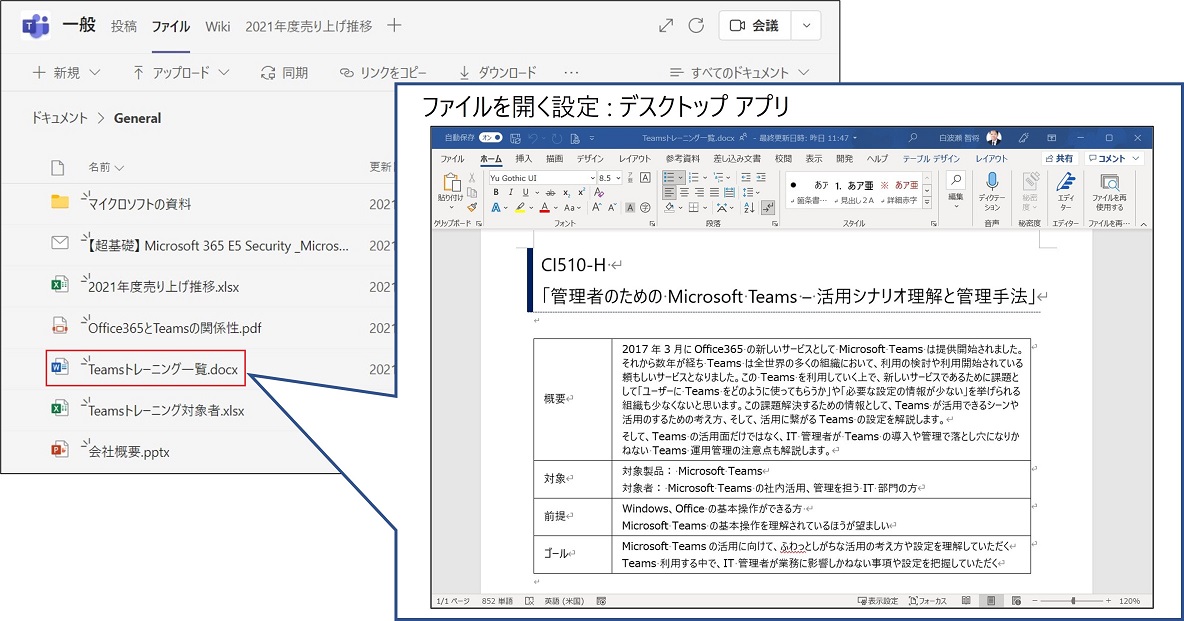Collapse the Word ribbon with the chevron
This screenshot has height=621, width=1184.
[x=1143, y=224]
